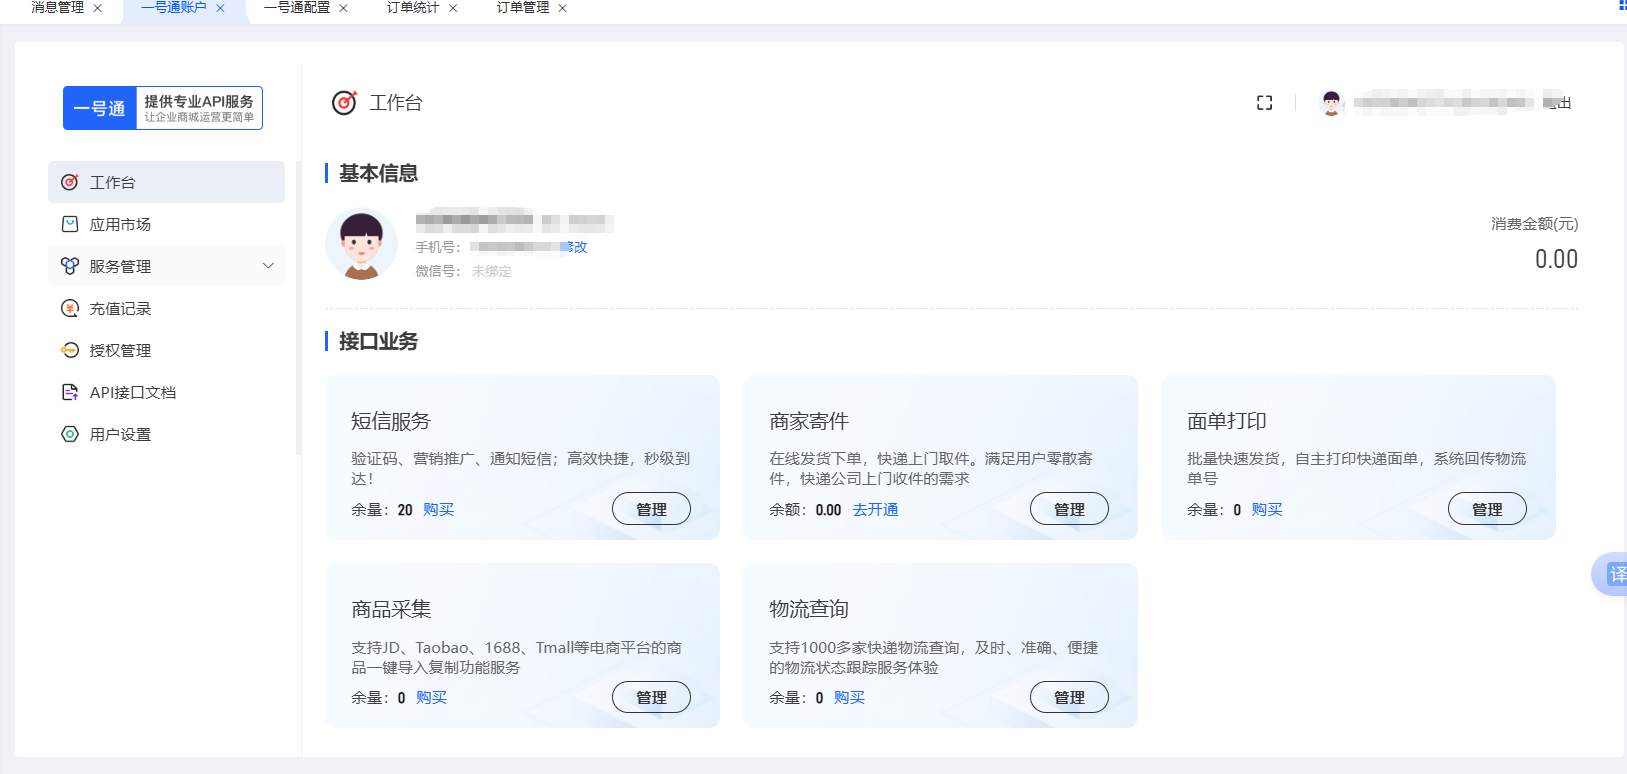This screenshot has height=774, width=1627.
Task: Click the 应用市场 sidebar icon
Action: click(x=70, y=224)
